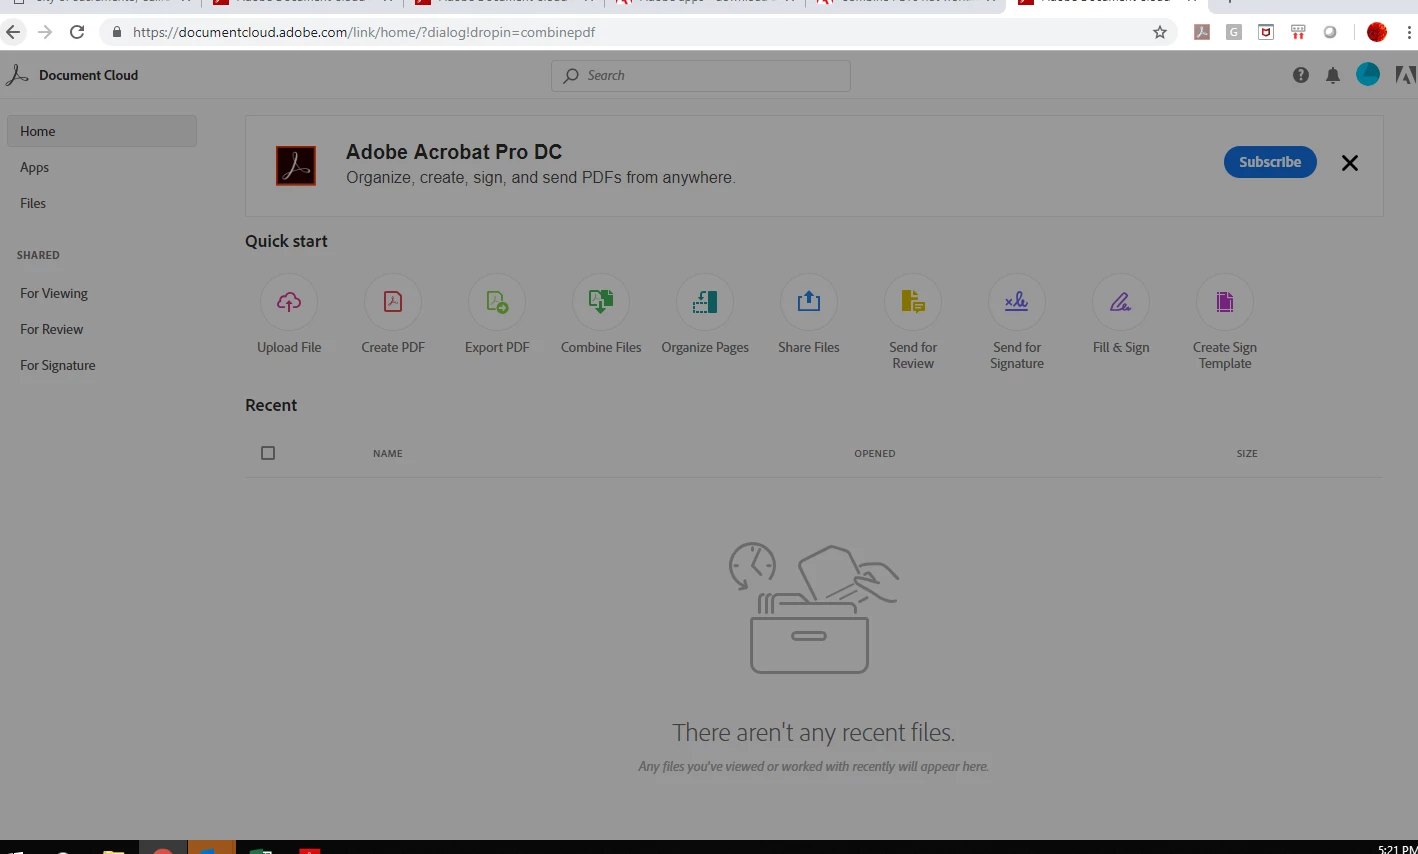The width and height of the screenshot is (1418, 854).
Task: Click the Search input field
Action: 701,76
